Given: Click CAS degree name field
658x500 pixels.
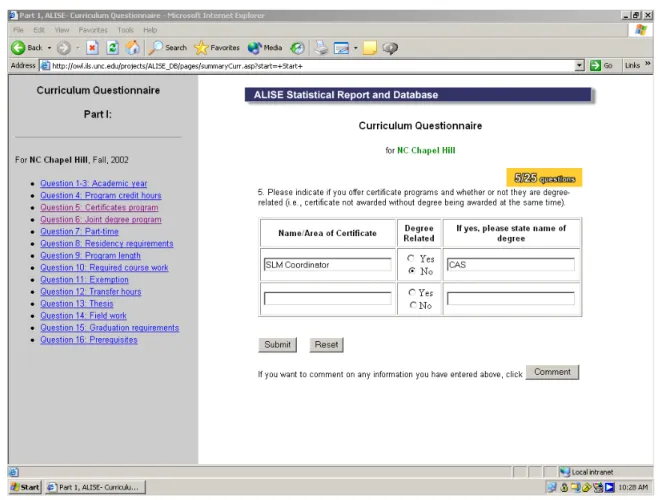Looking at the screenshot, I should pos(511,264).
